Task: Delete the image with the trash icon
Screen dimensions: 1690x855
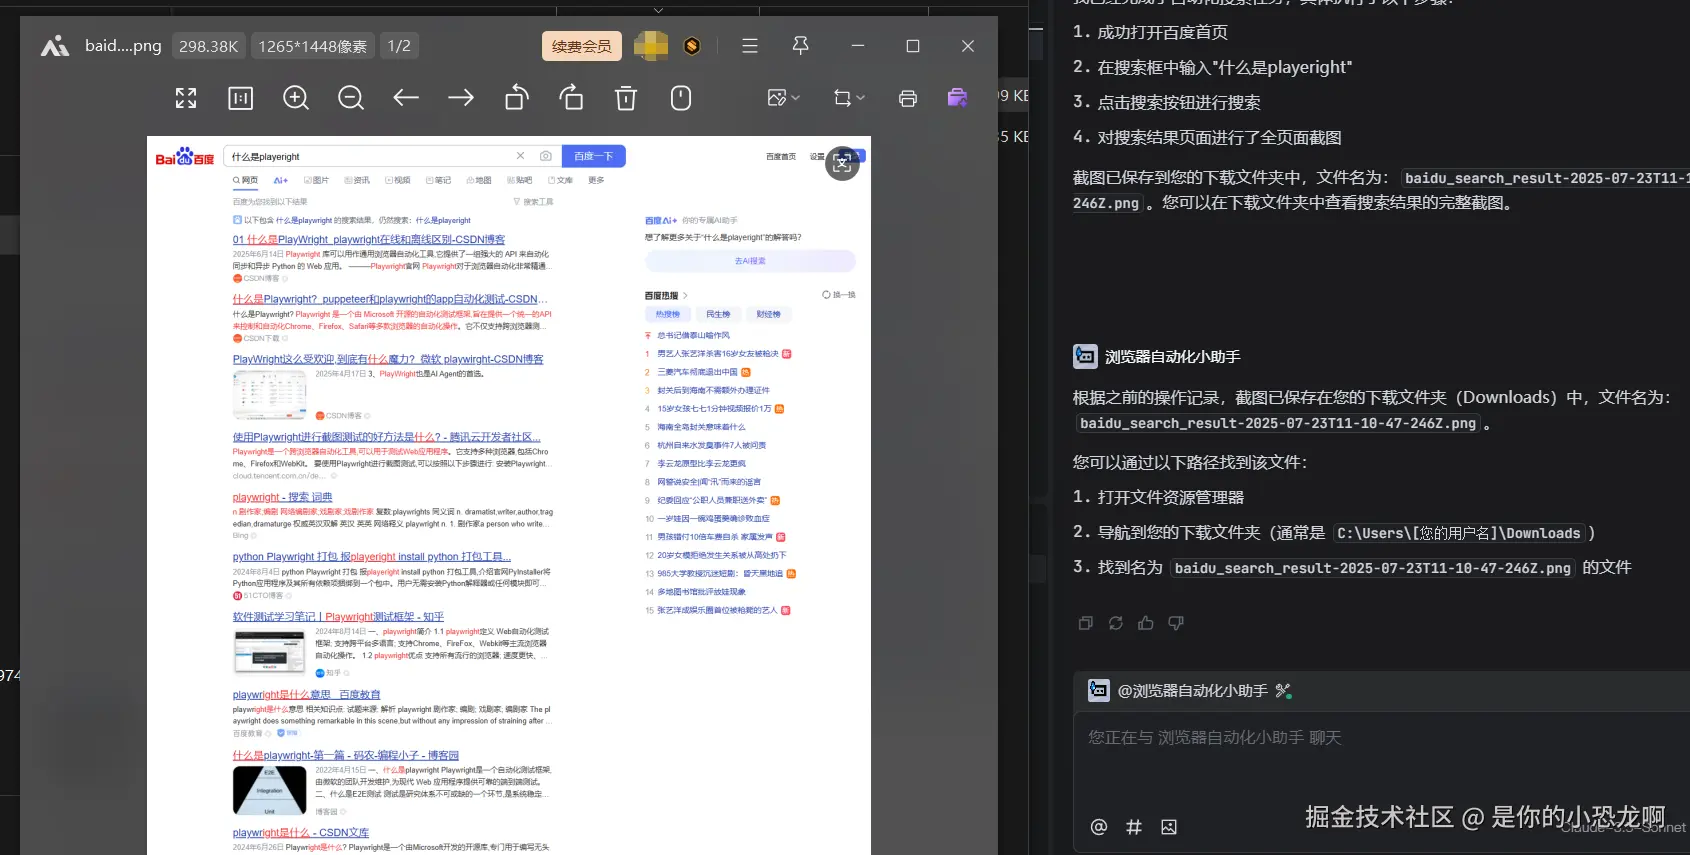Action: click(x=626, y=98)
